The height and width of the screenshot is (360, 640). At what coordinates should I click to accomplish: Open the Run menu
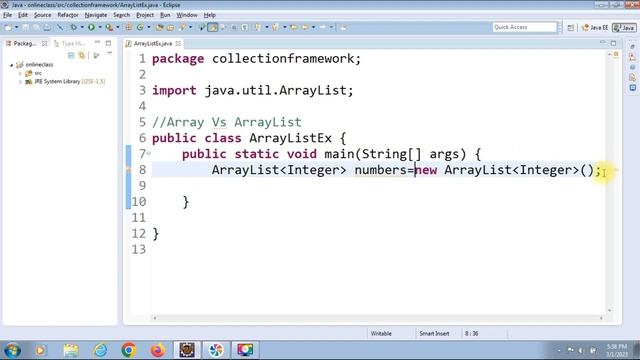165,15
